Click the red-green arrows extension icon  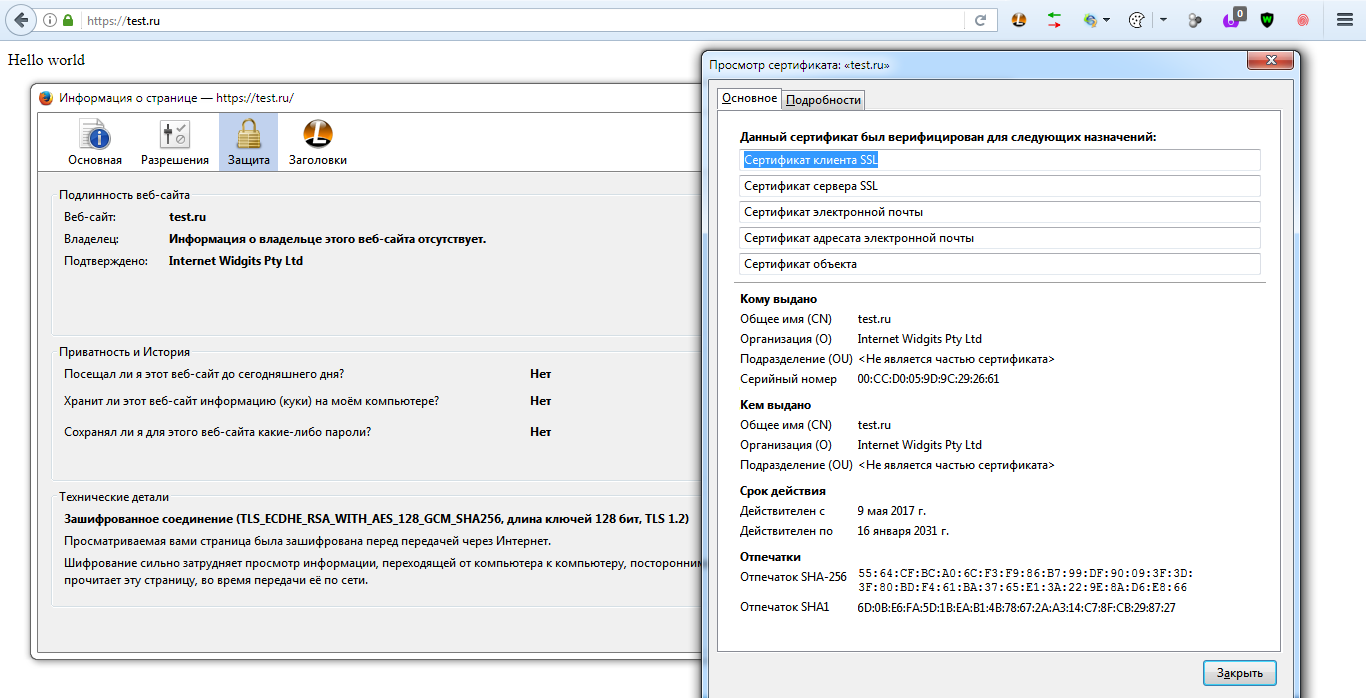coord(1054,20)
